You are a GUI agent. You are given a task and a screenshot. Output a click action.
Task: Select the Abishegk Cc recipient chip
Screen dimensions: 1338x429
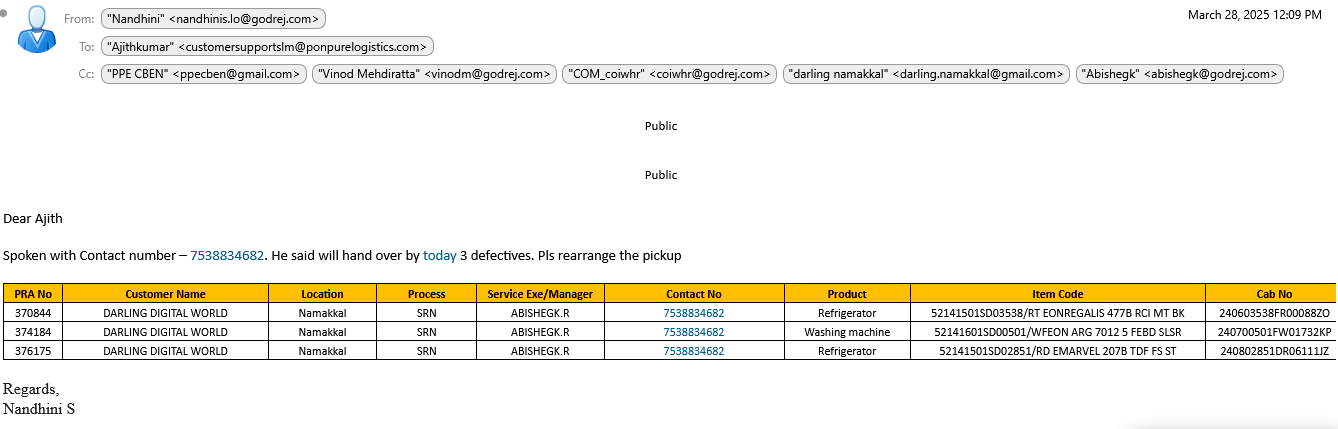coord(1179,73)
